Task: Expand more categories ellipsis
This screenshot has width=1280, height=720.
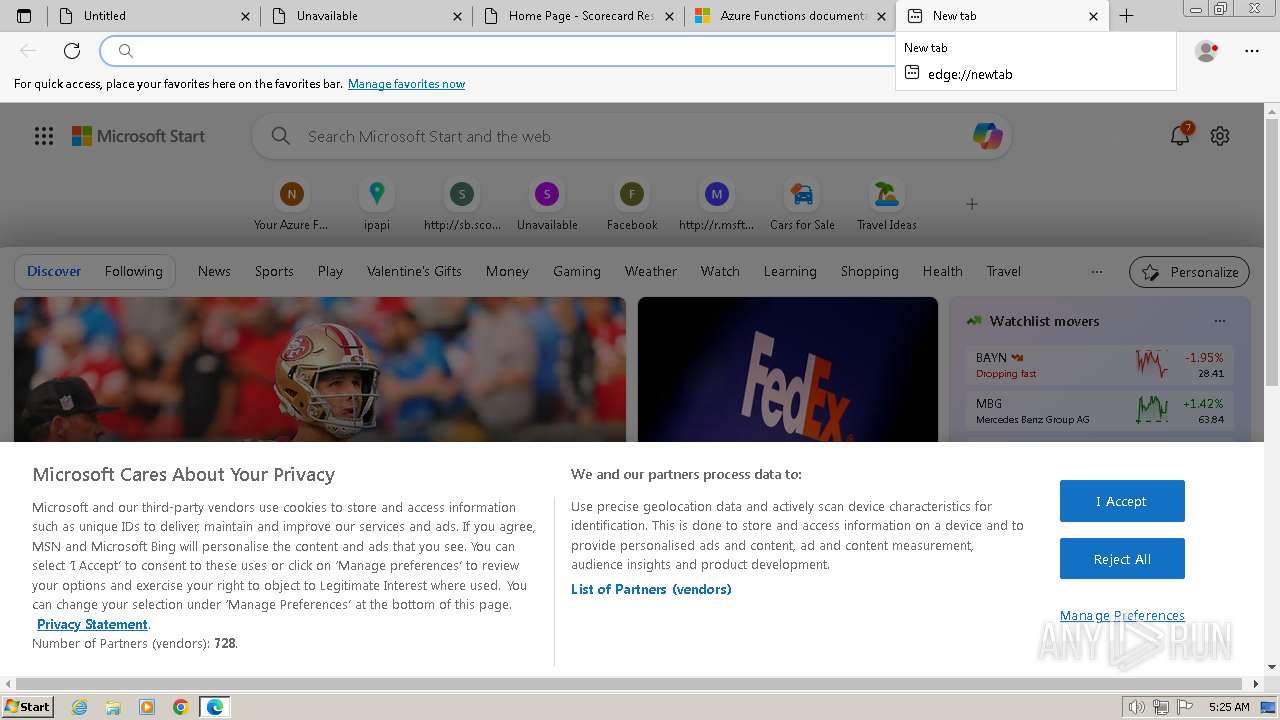Action: point(1097,271)
